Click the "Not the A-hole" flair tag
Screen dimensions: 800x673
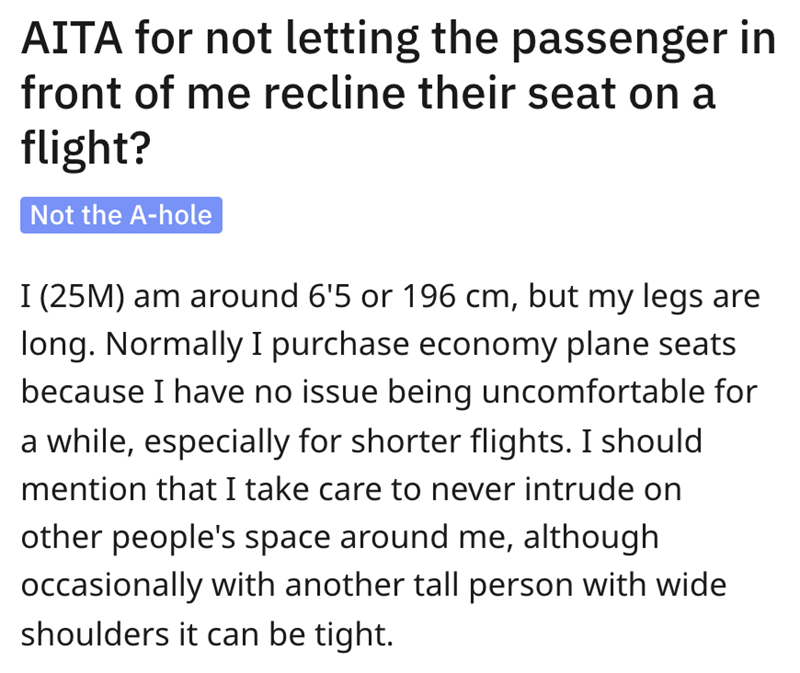point(121,215)
